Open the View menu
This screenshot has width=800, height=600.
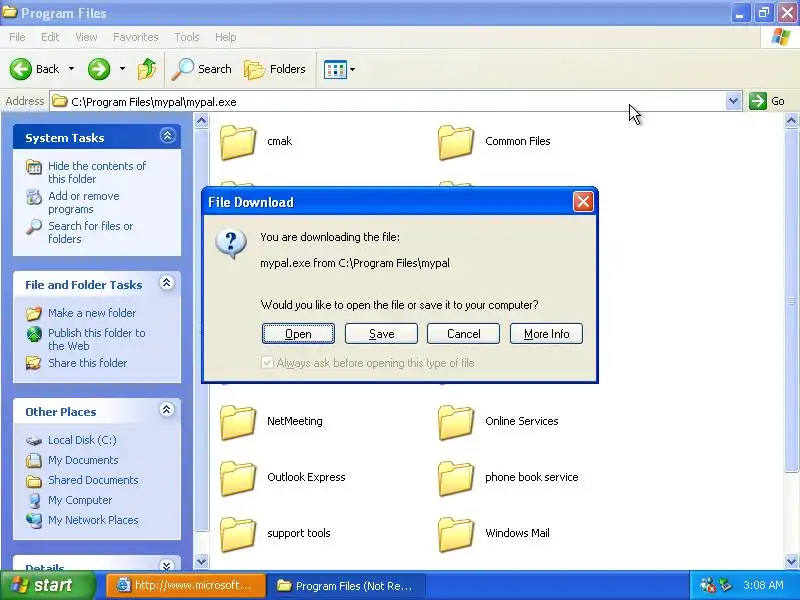[86, 37]
